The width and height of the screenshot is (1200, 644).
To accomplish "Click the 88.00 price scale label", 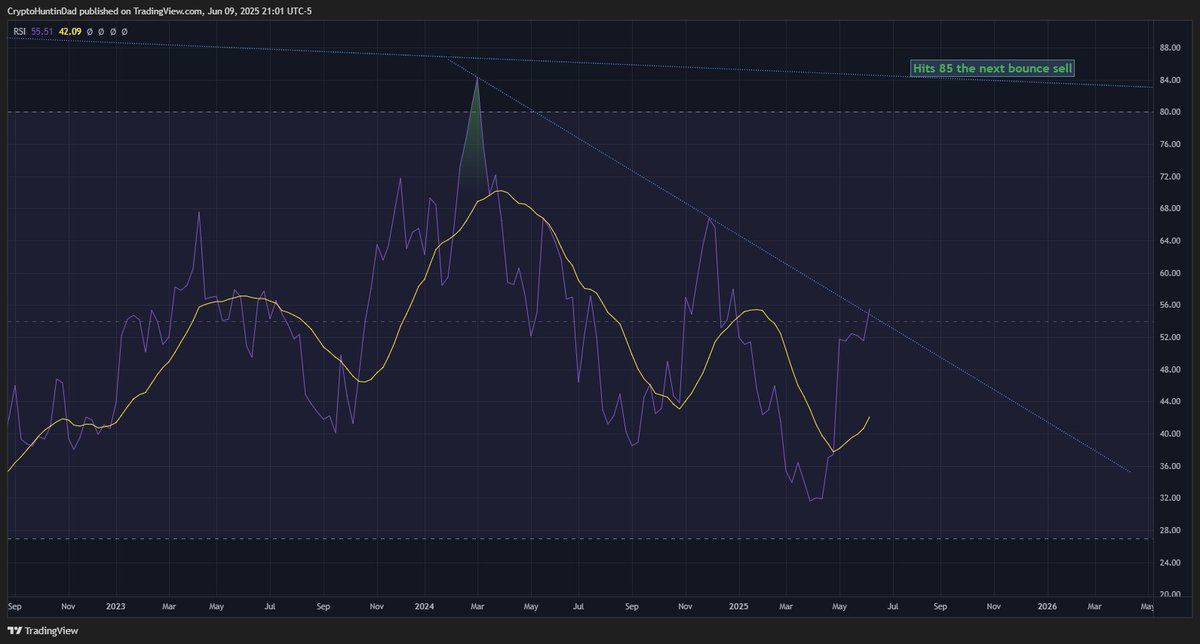I will (1172, 47).
